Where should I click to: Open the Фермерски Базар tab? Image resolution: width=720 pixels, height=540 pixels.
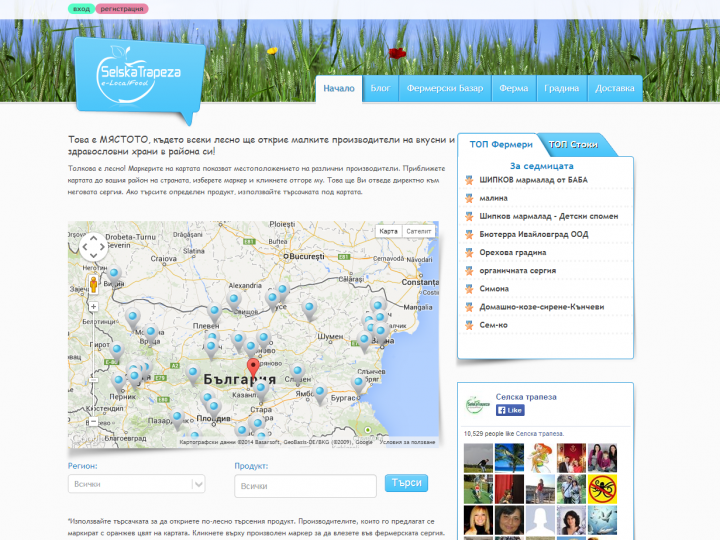pos(445,88)
